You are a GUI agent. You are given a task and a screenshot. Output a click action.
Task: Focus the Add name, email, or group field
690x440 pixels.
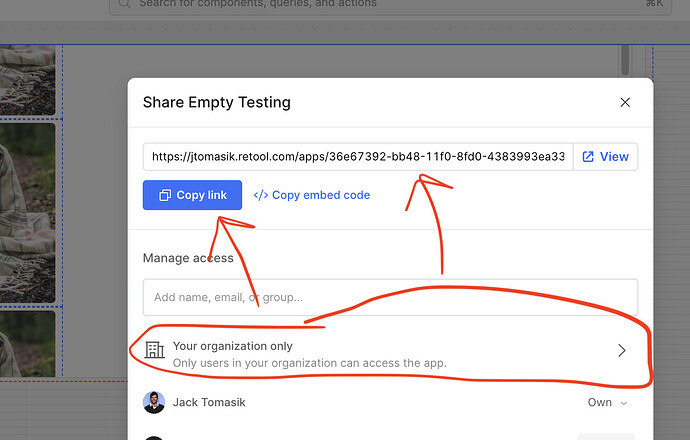(x=390, y=297)
